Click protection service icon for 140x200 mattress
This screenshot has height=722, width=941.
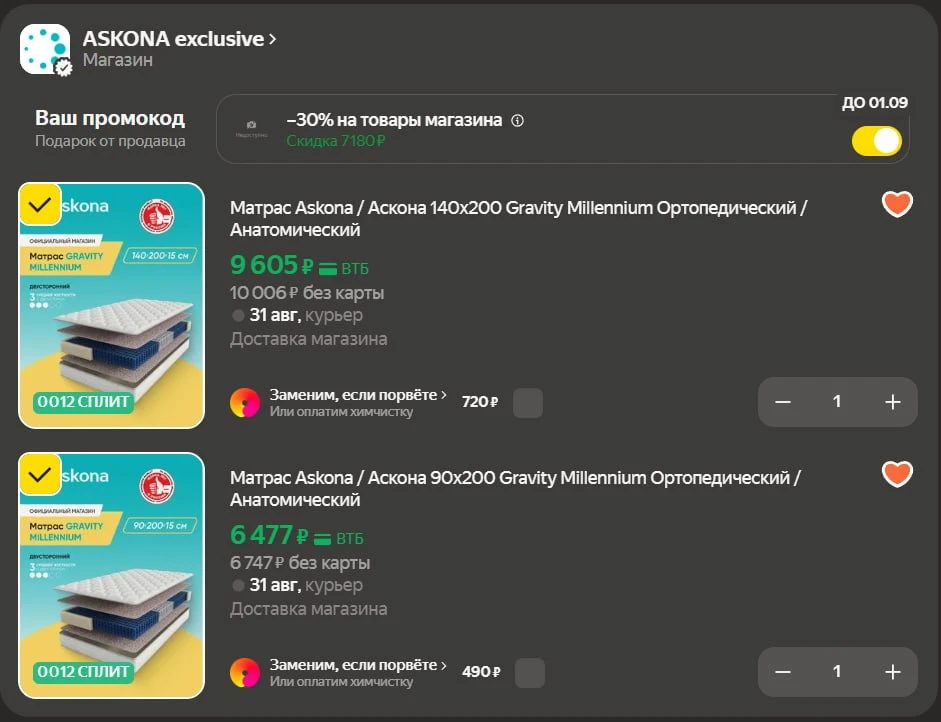coord(245,403)
